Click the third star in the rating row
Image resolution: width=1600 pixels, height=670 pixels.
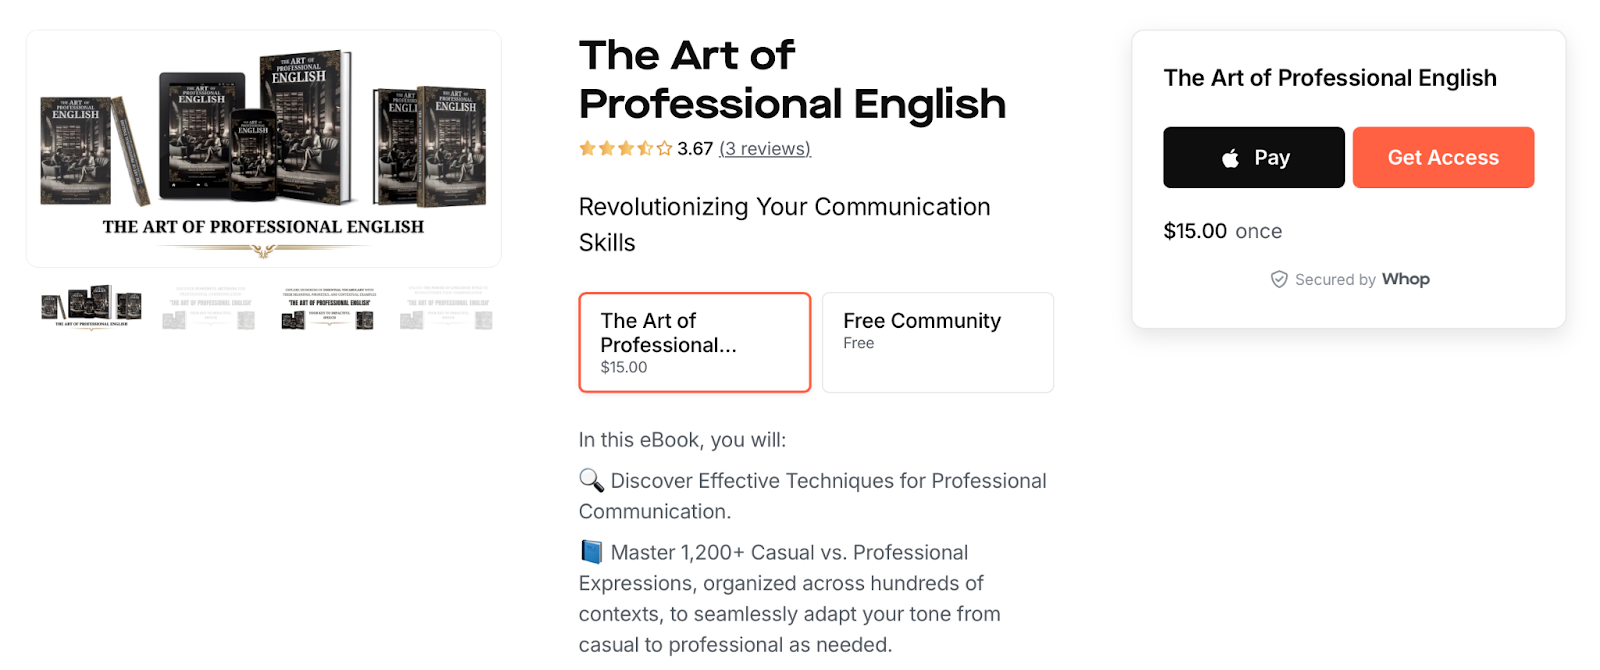626,148
